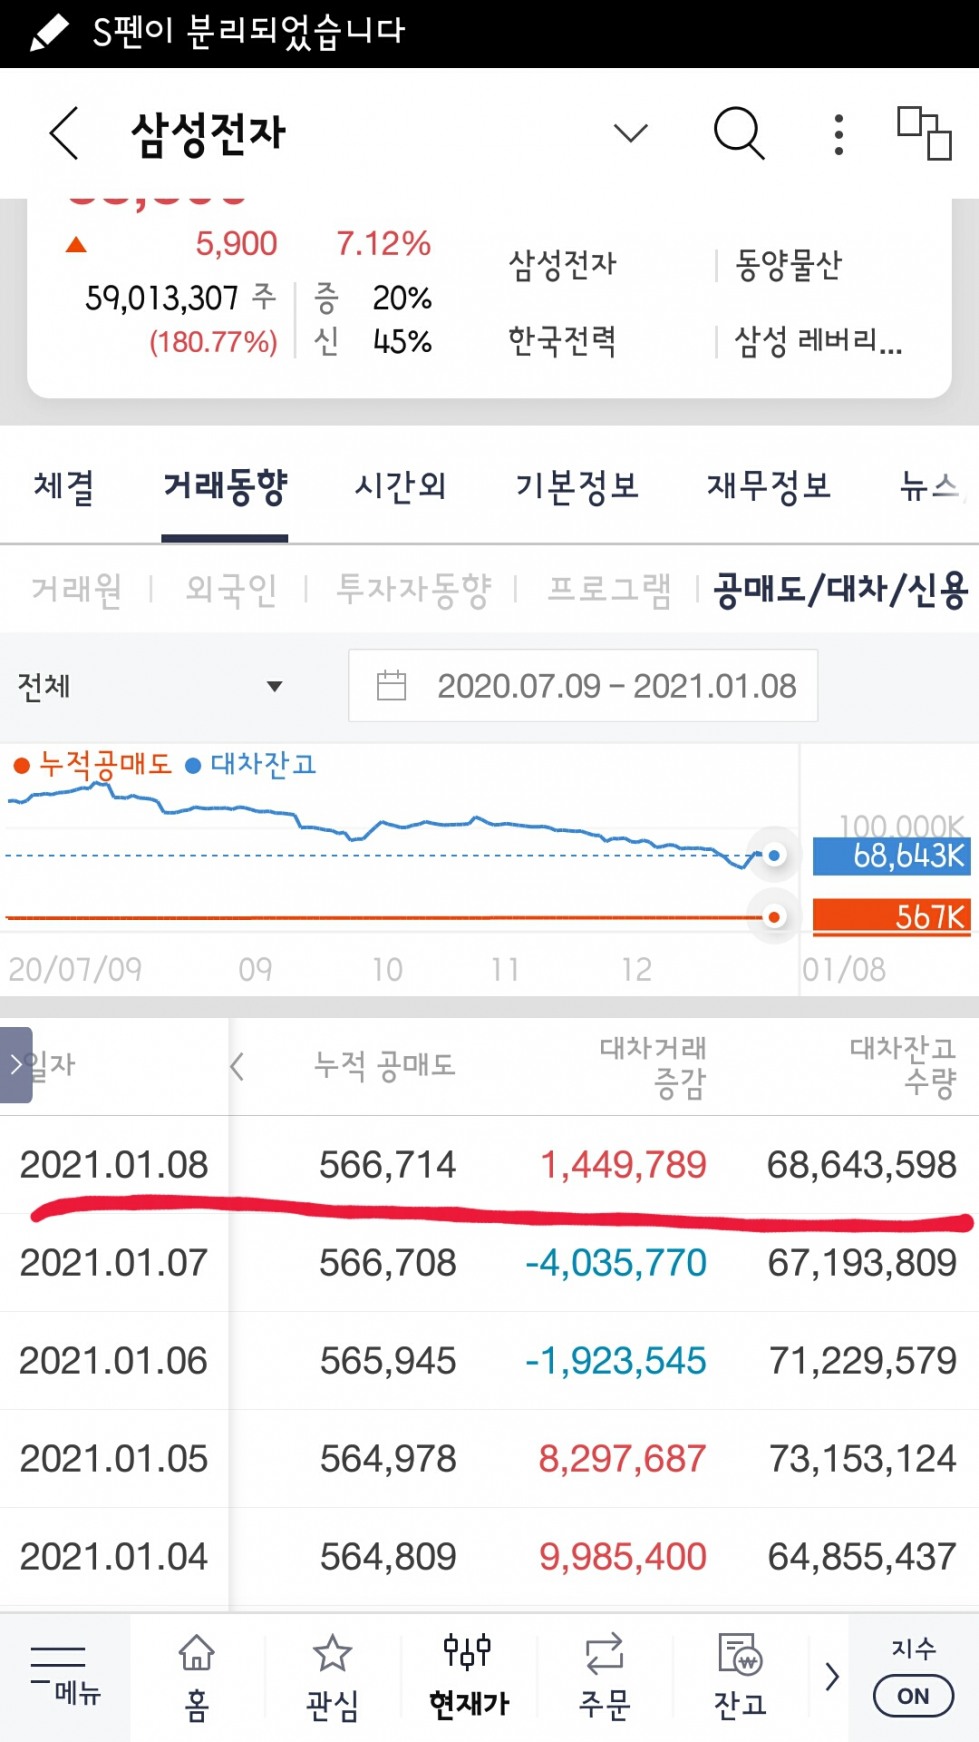Expand the 전체 dropdown filter
Screen dimensions: 979x1742
point(150,686)
